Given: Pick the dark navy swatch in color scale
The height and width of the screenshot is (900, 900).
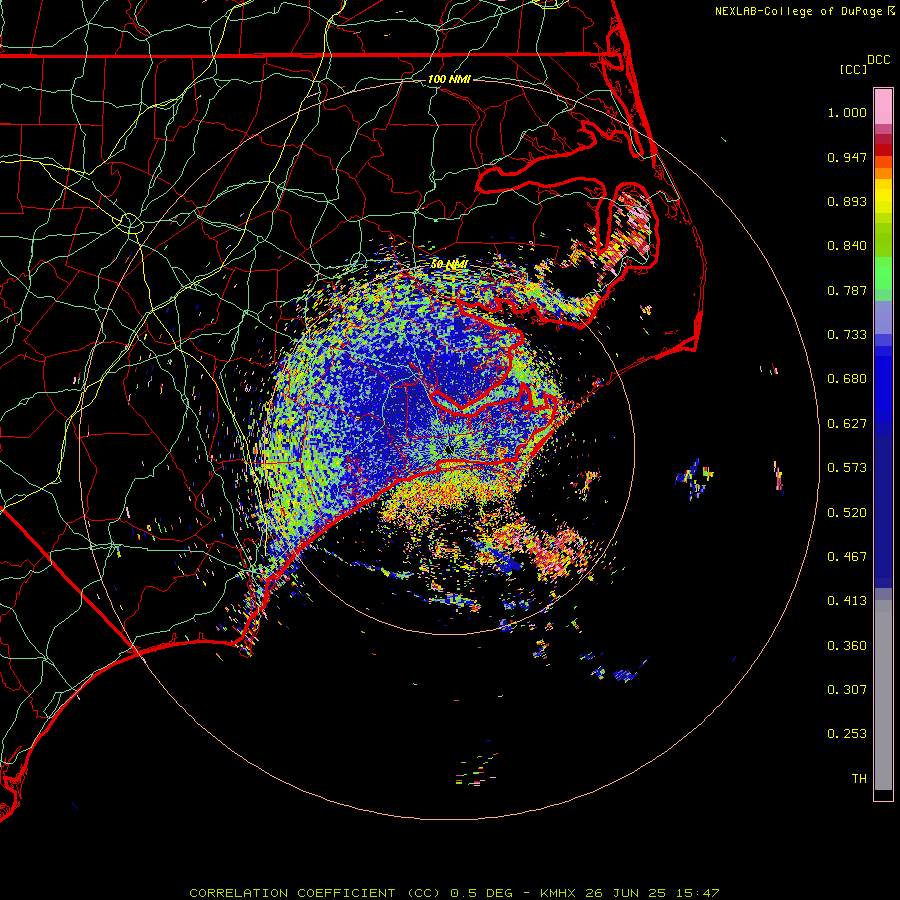Looking at the screenshot, I should point(883,505).
